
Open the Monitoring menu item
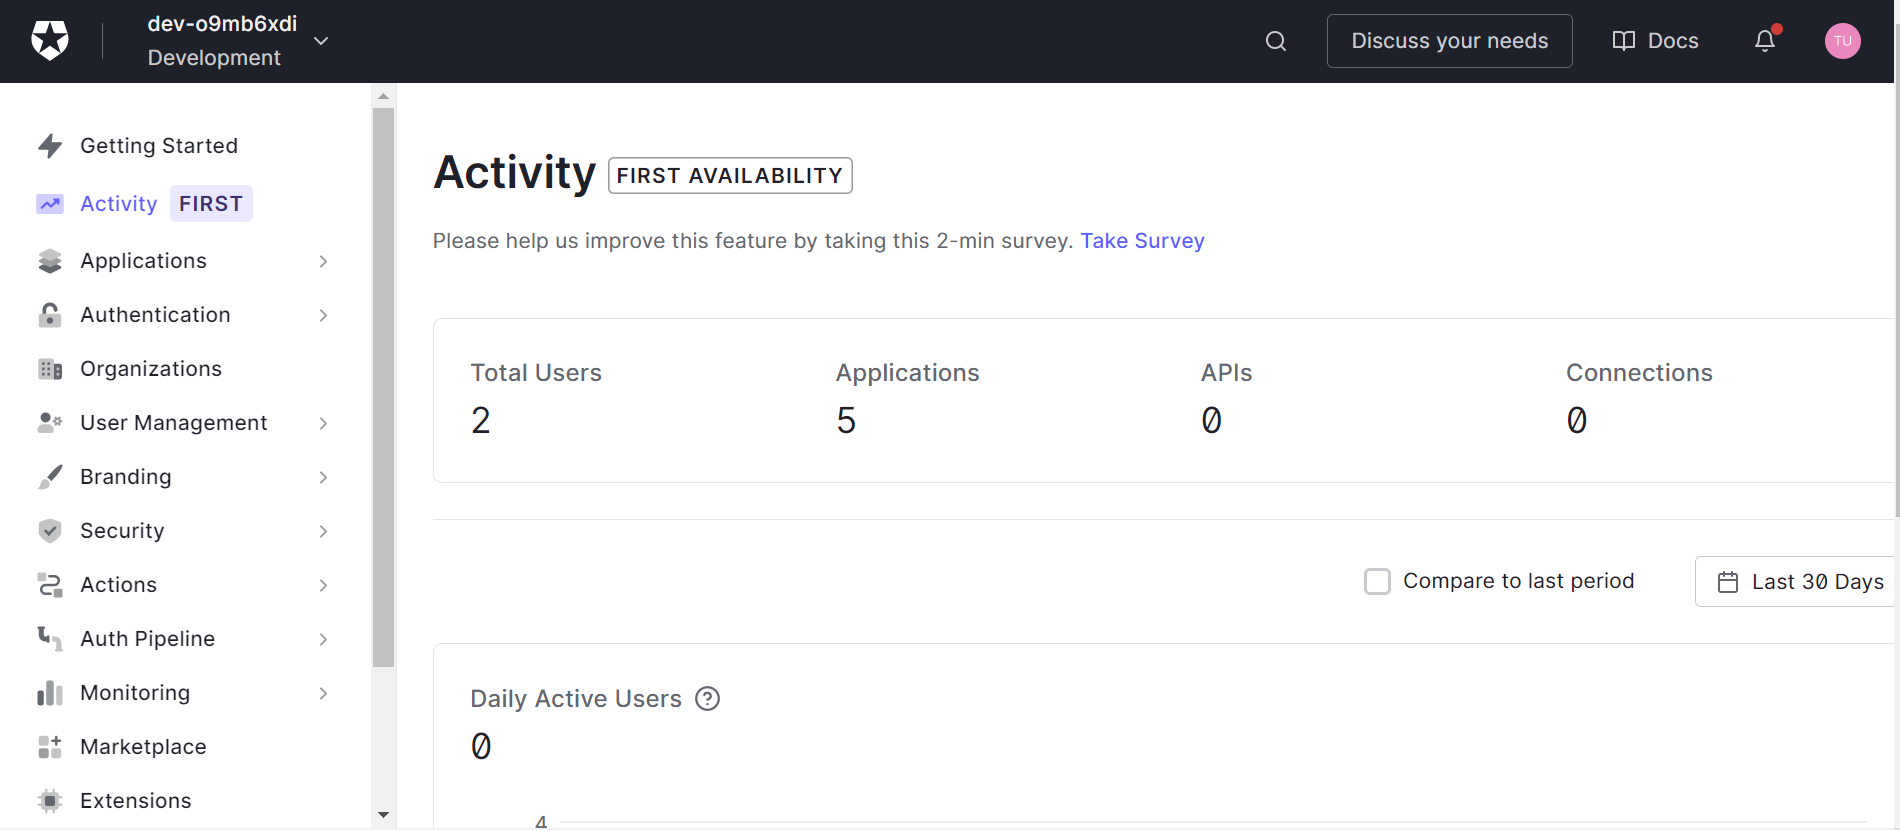183,693
